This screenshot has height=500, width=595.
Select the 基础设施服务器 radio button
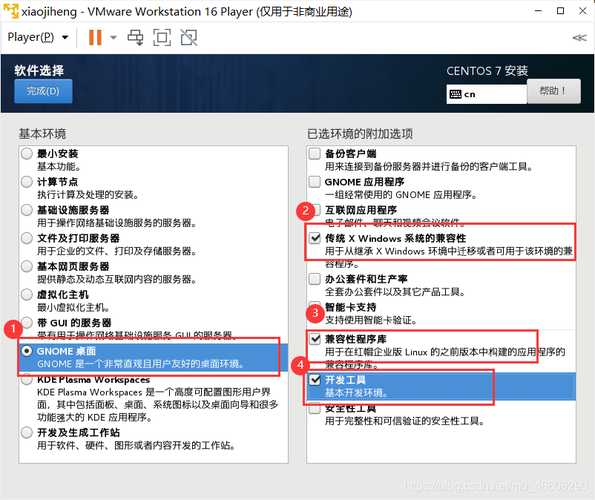pyautogui.click(x=27, y=210)
